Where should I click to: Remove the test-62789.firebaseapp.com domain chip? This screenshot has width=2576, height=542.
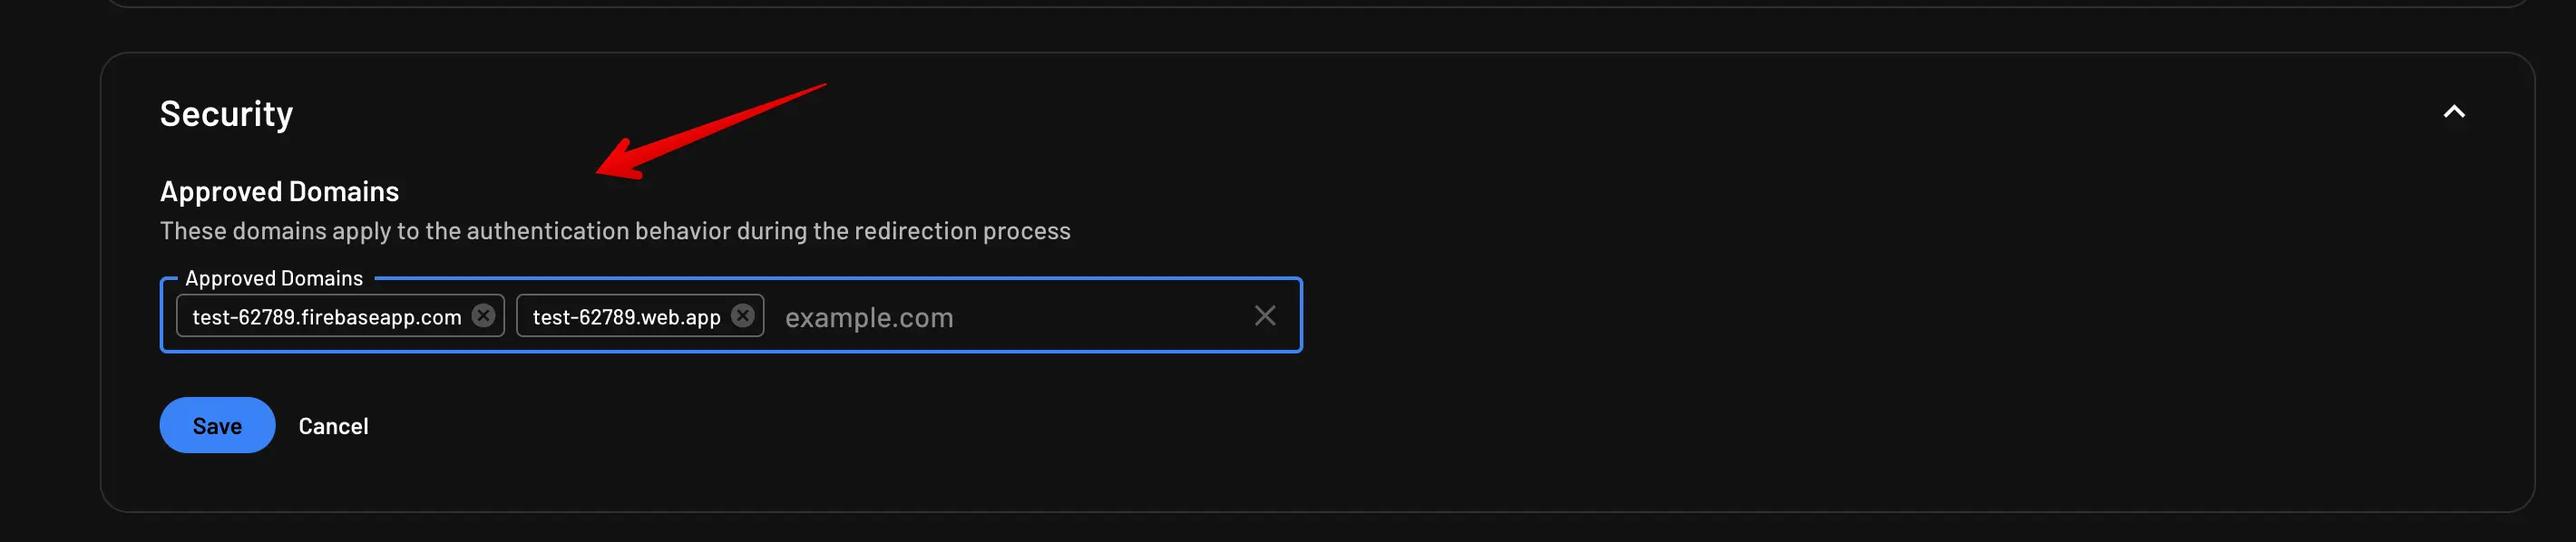tap(484, 315)
